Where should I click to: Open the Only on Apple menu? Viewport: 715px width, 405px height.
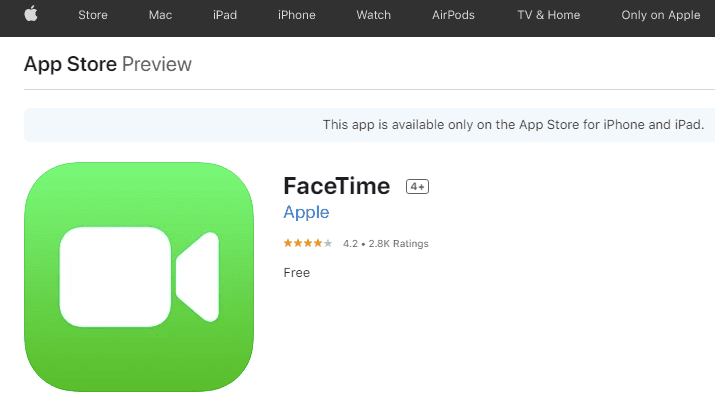(660, 15)
